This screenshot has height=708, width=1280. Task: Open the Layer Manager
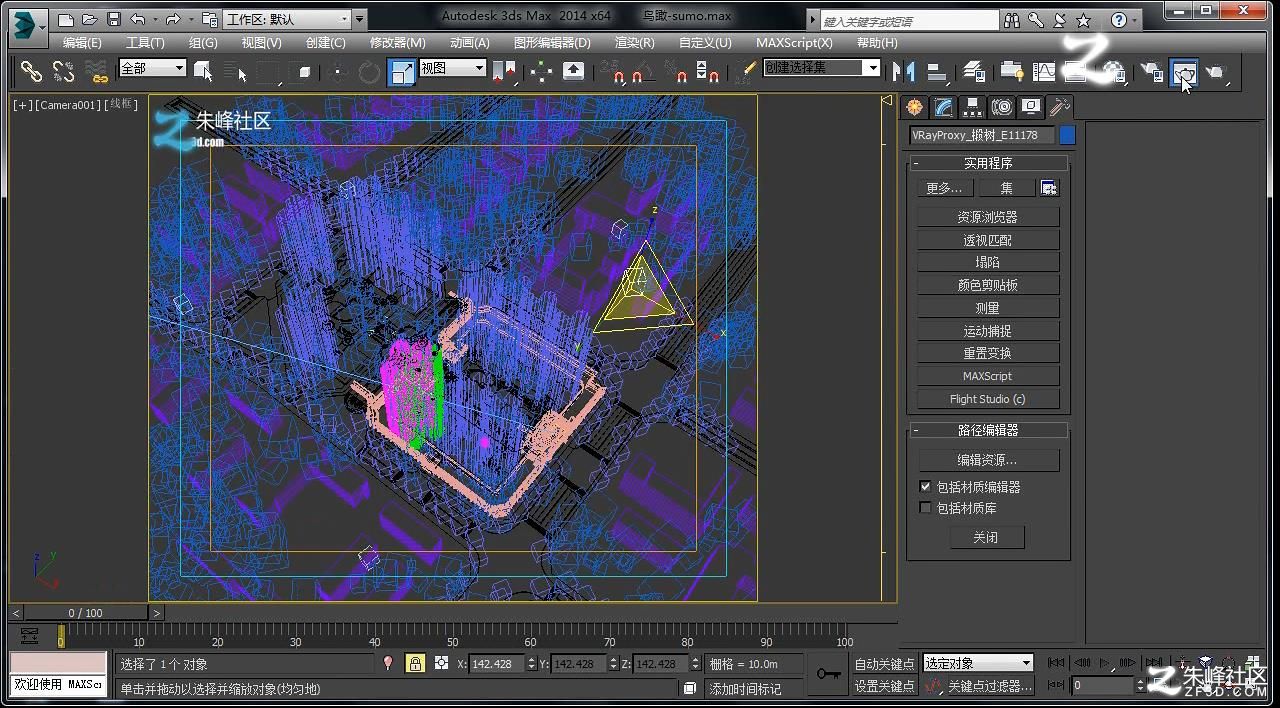(974, 71)
